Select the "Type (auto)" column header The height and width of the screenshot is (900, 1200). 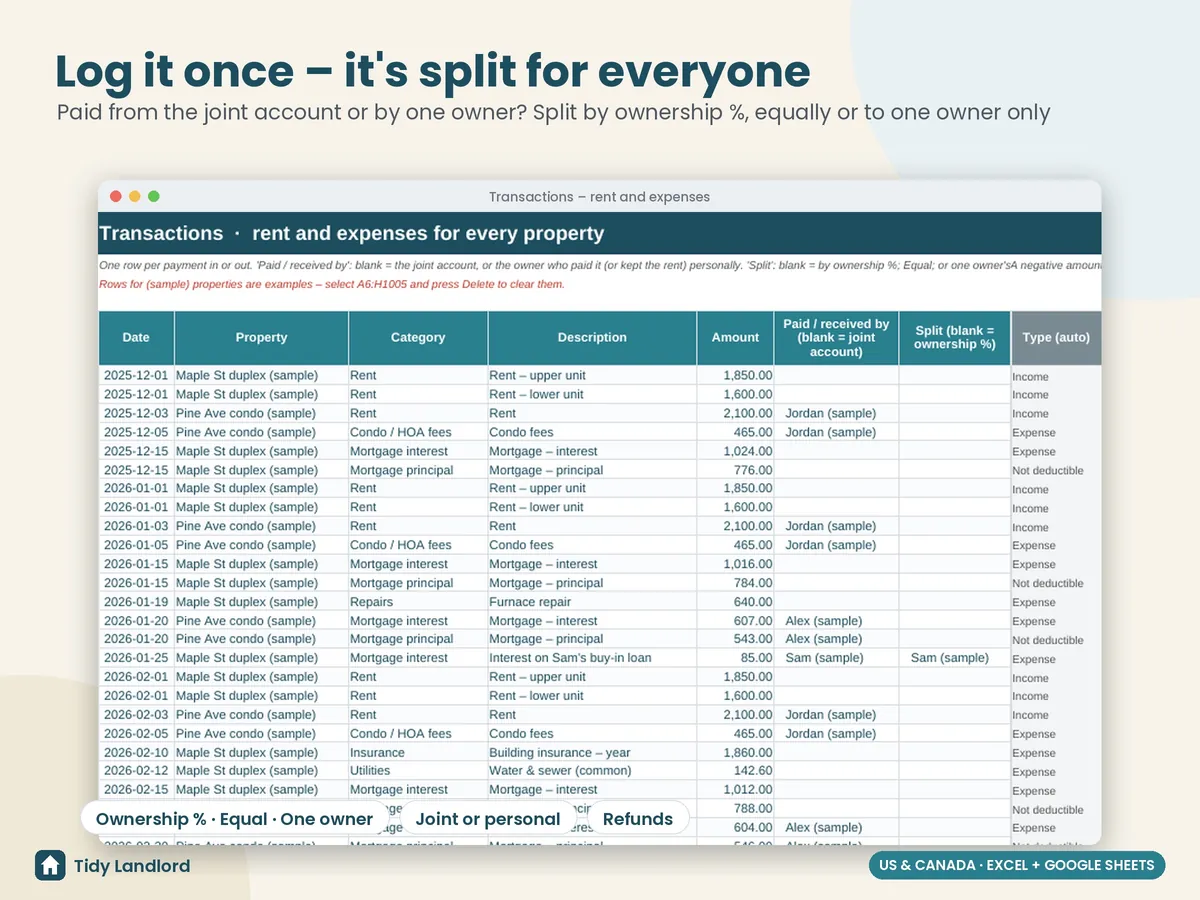[x=1056, y=338]
